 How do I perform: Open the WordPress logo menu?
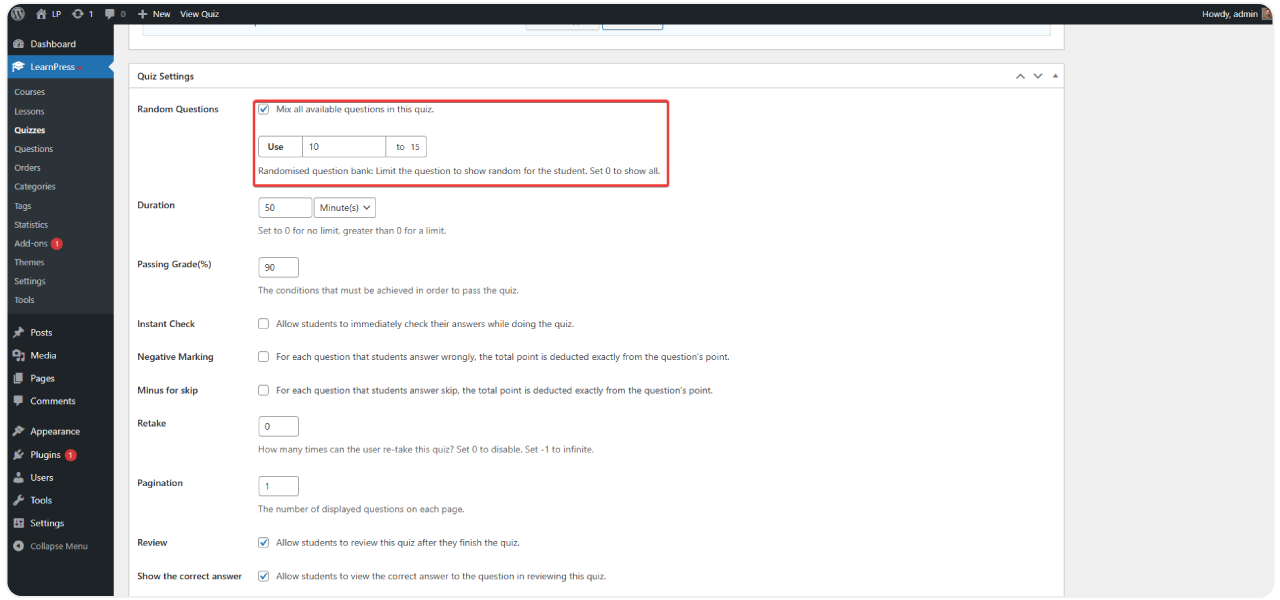tap(20, 13)
